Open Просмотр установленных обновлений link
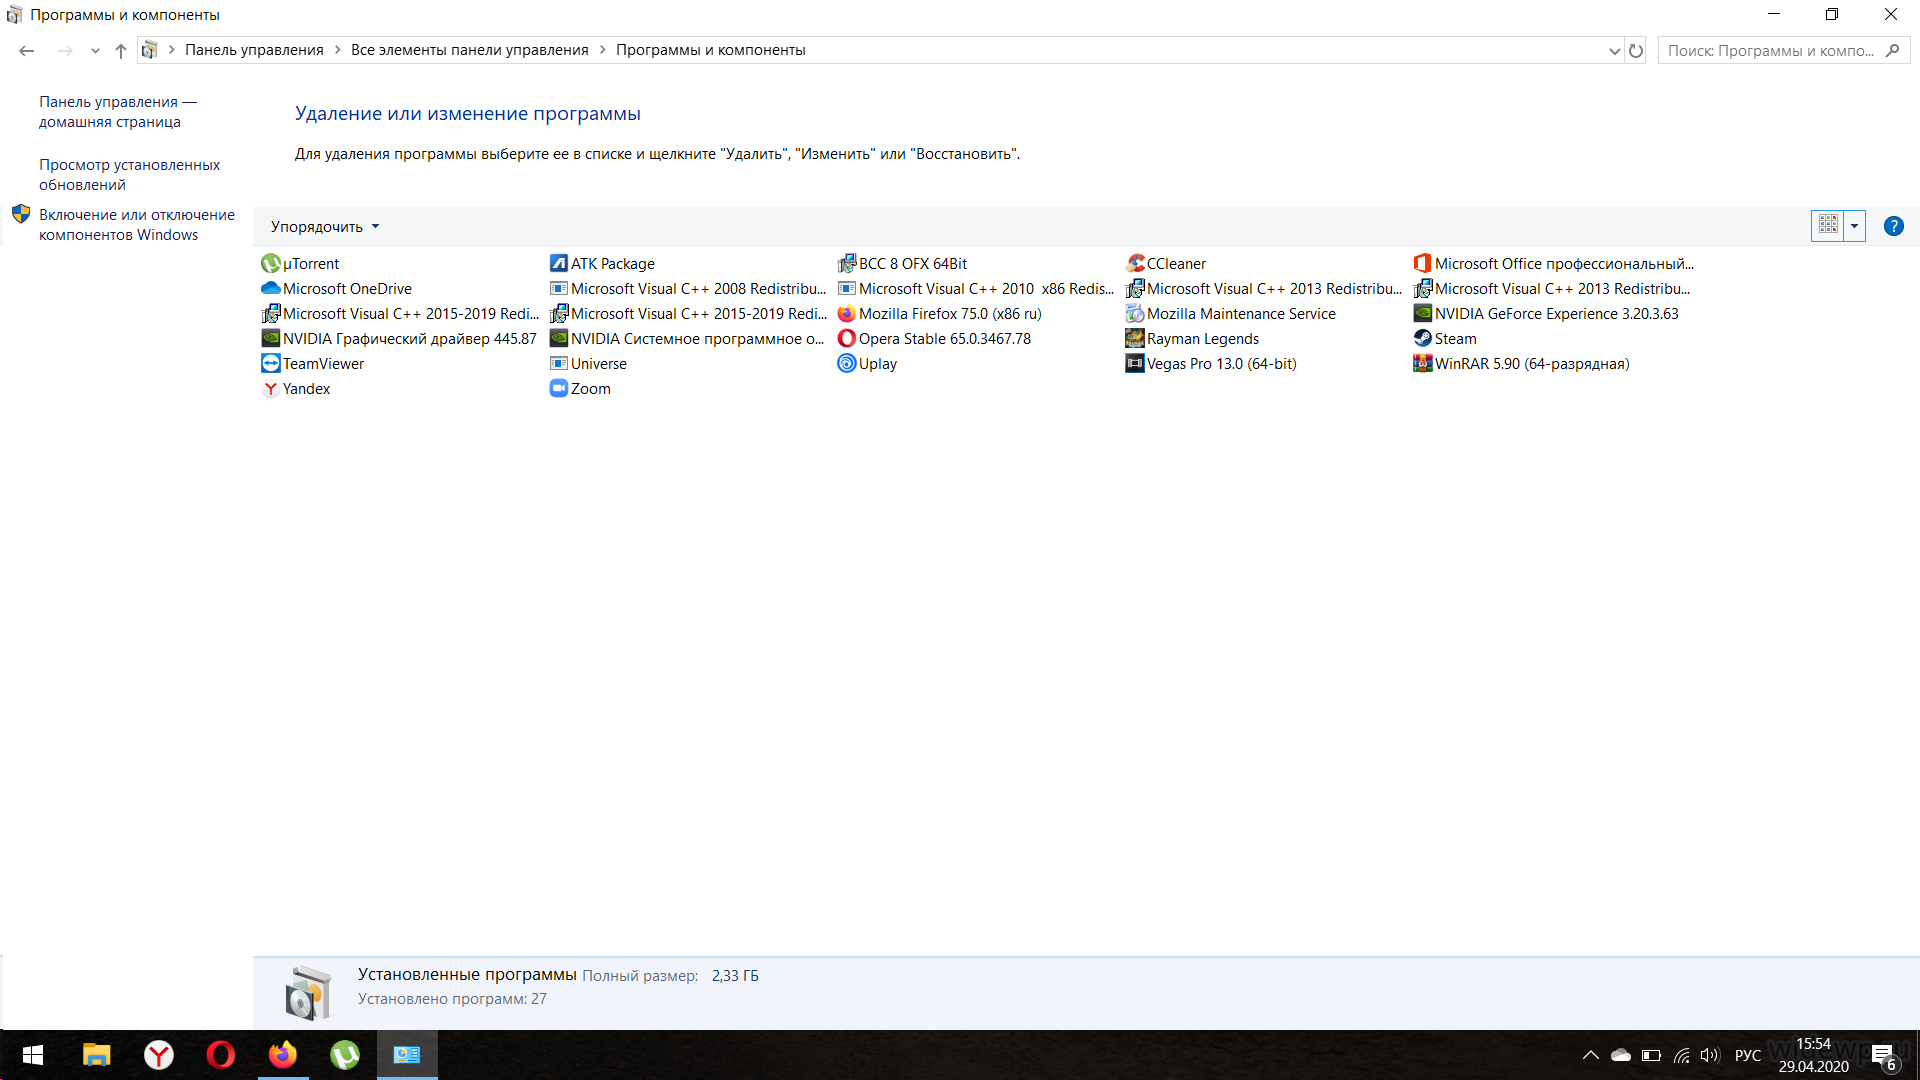Screen dimensions: 1920x1080 (129, 175)
